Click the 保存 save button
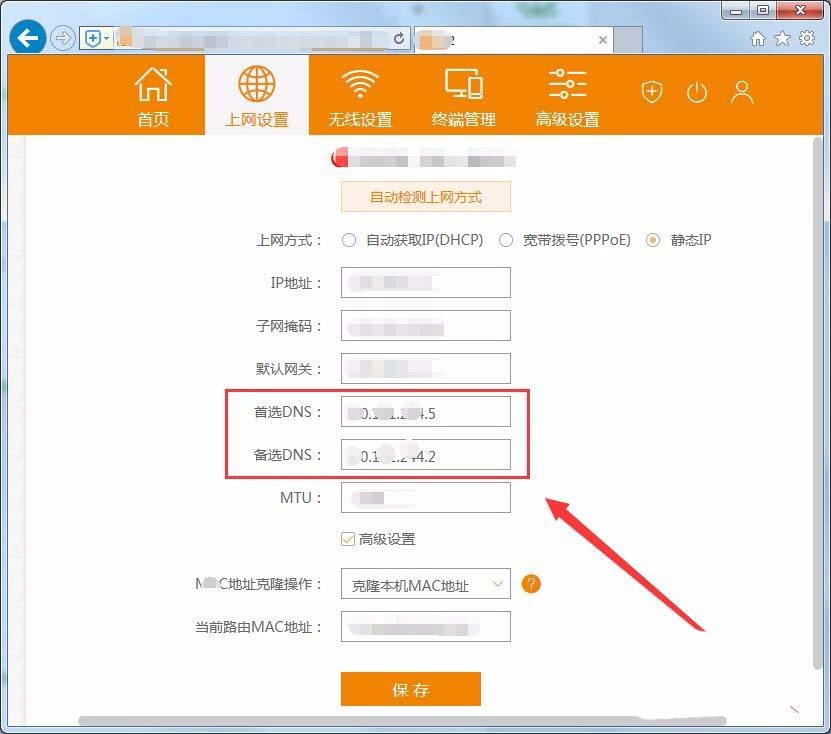Image resolution: width=831 pixels, height=734 pixels. tap(411, 689)
